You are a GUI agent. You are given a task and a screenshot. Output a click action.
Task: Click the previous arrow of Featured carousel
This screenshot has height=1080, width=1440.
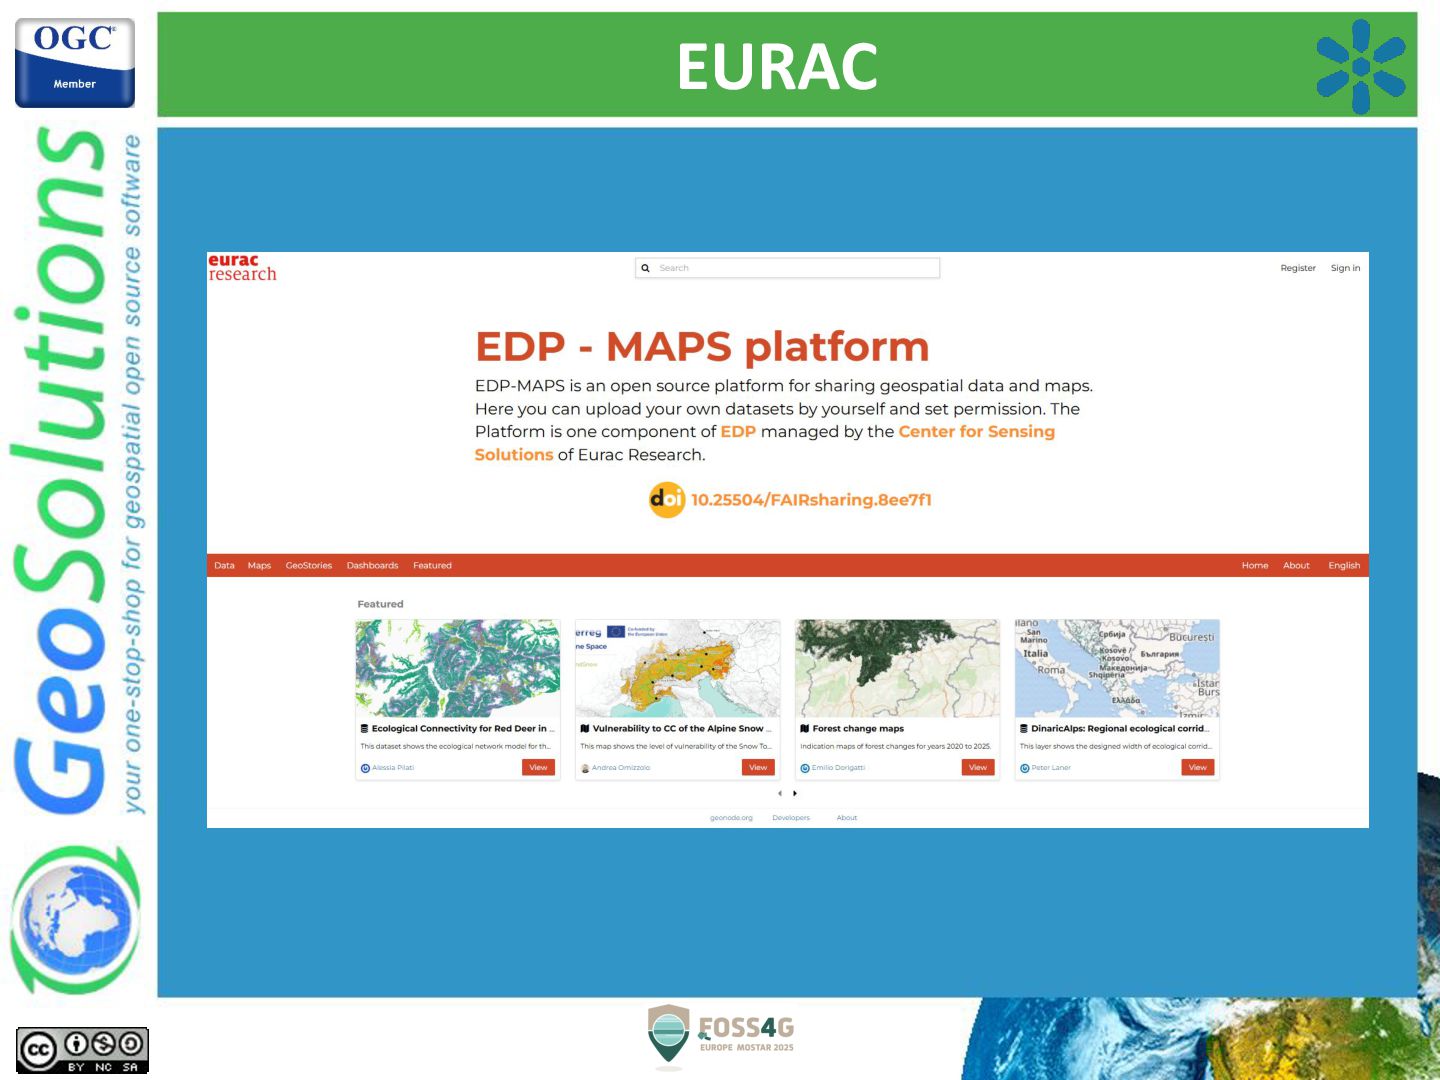point(780,793)
